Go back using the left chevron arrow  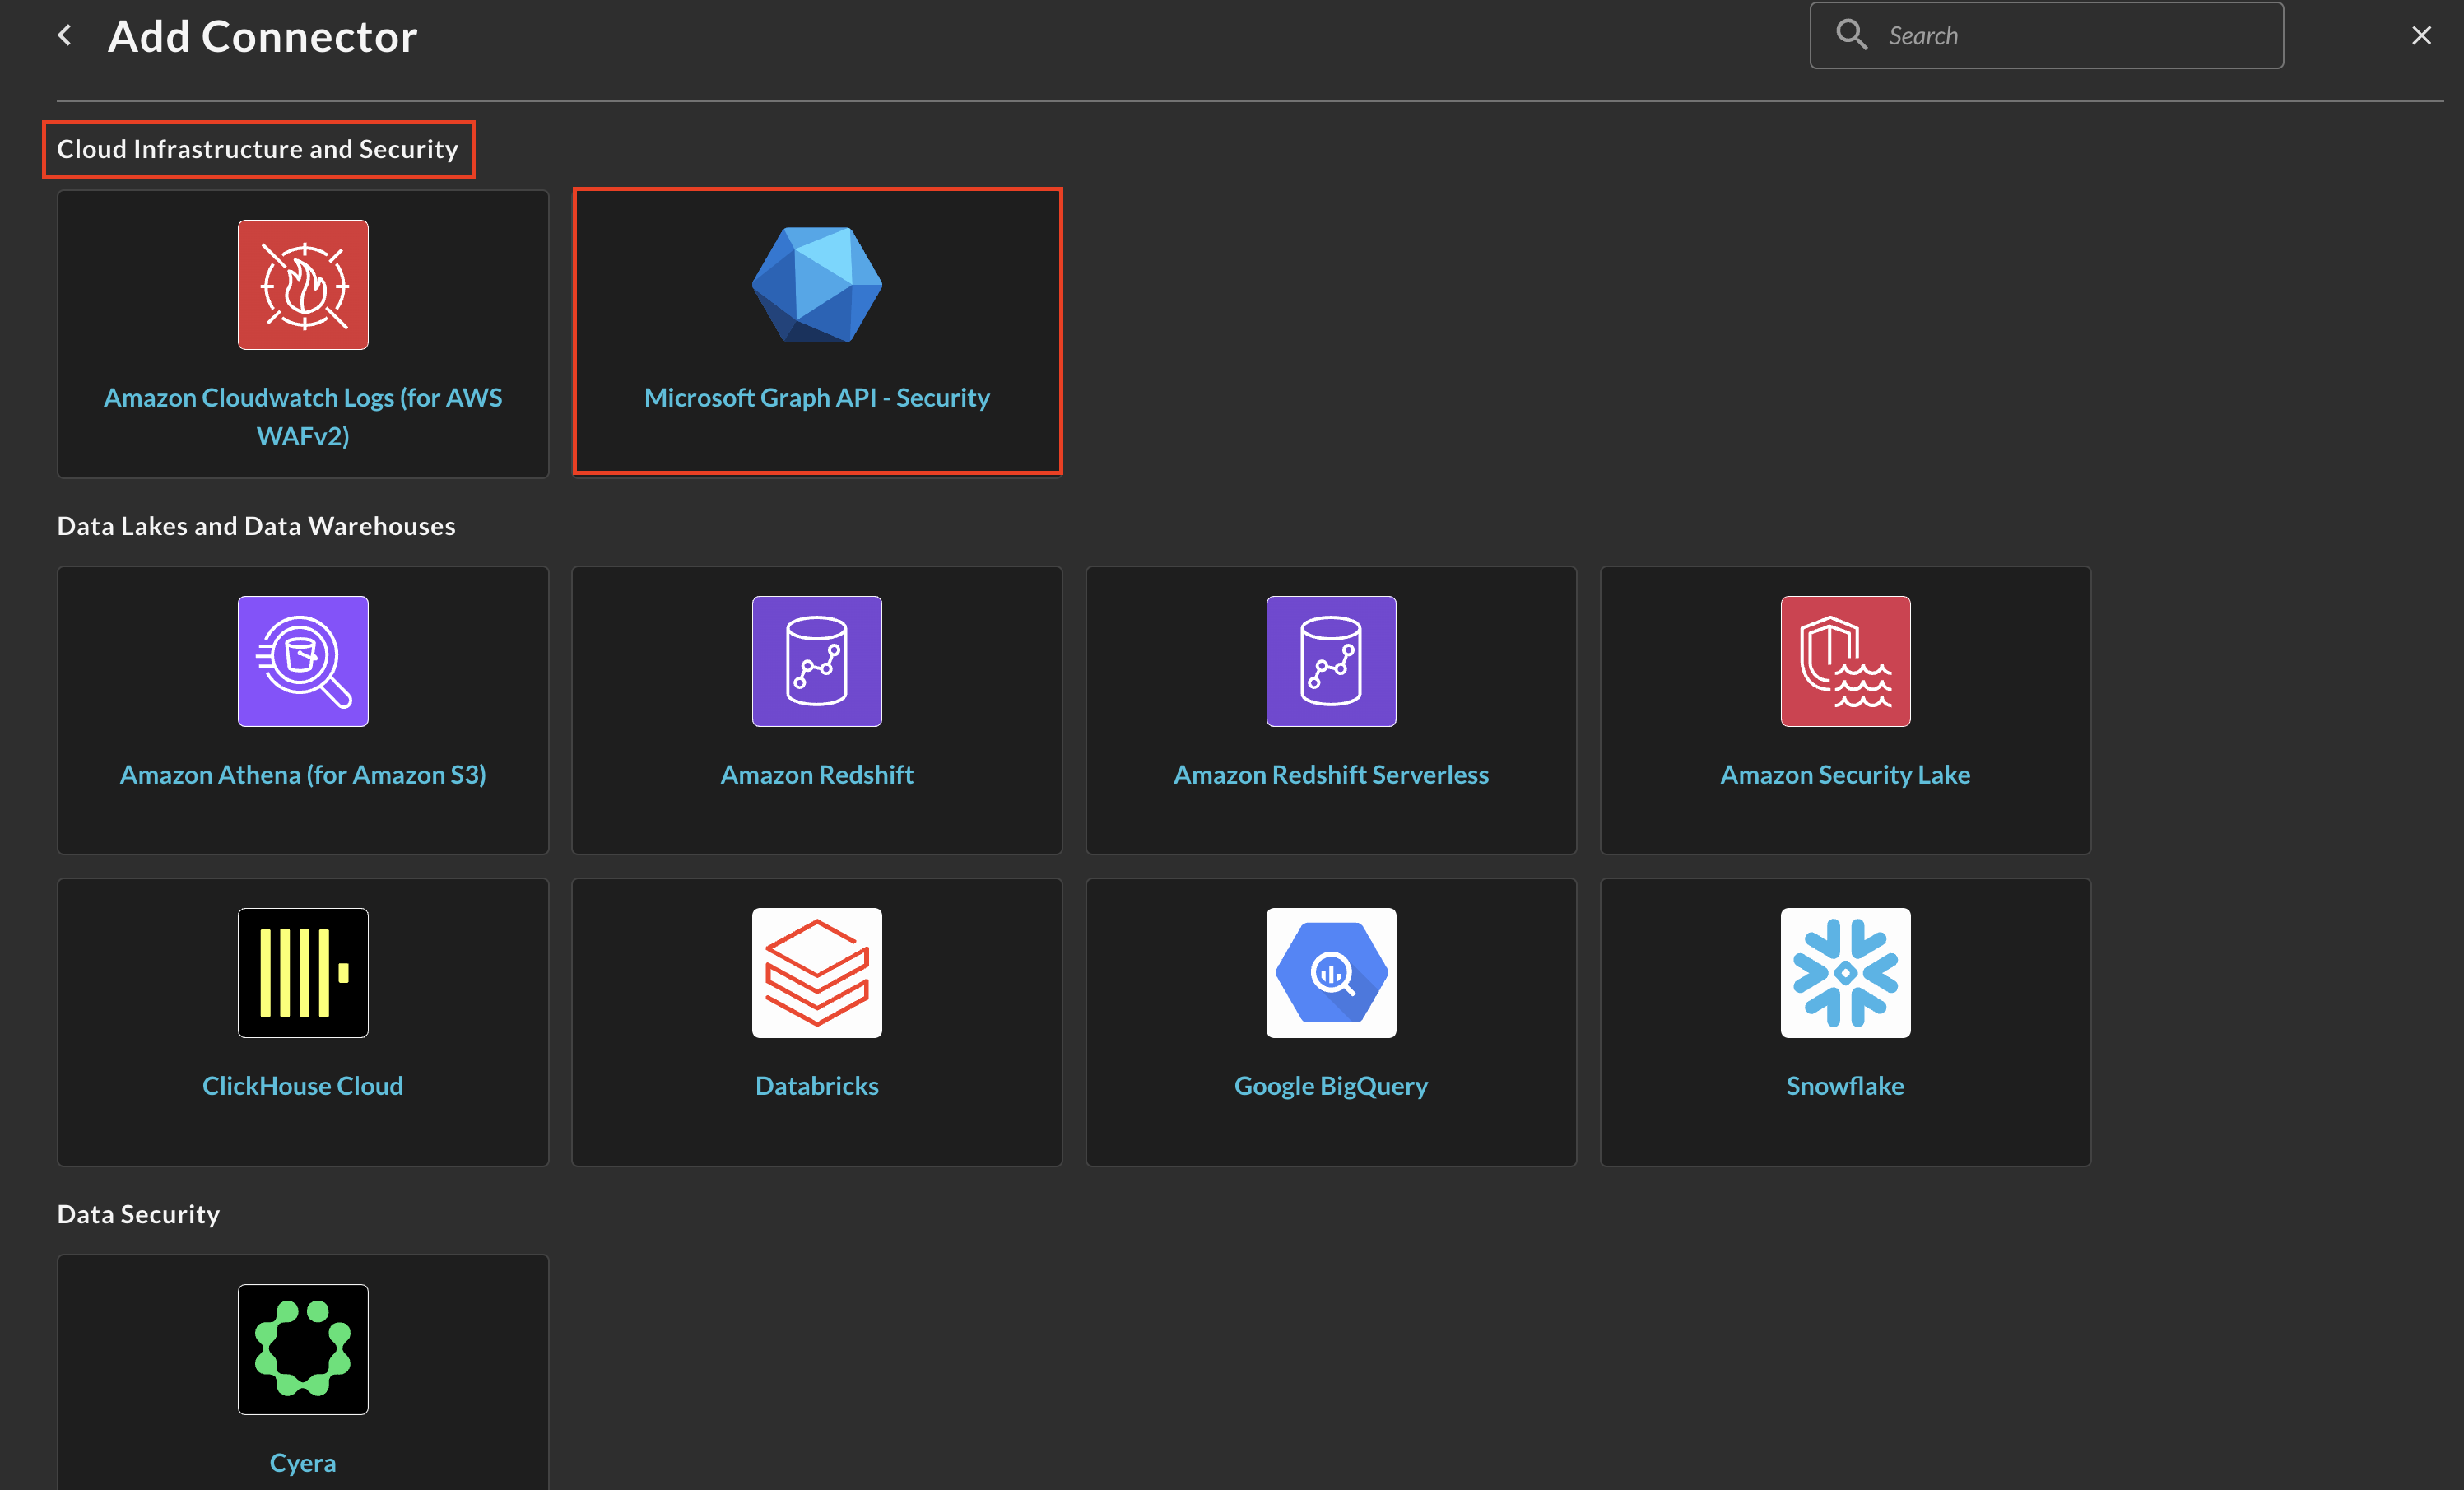pos(65,36)
